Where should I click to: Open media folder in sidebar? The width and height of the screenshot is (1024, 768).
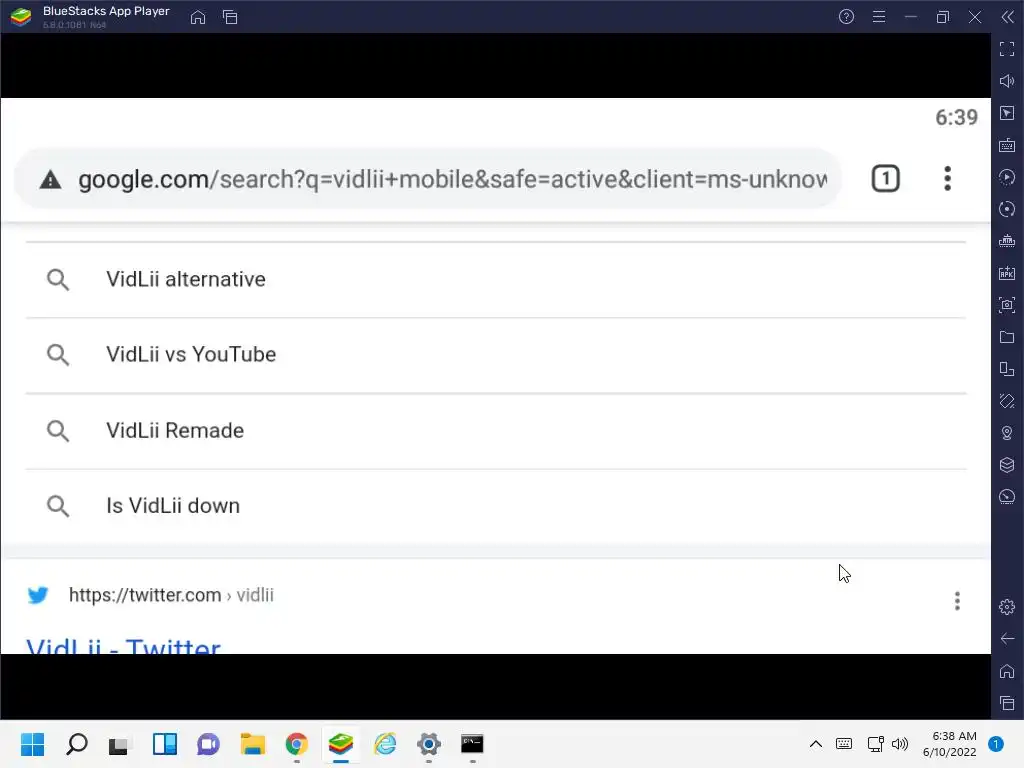pos(1007,337)
